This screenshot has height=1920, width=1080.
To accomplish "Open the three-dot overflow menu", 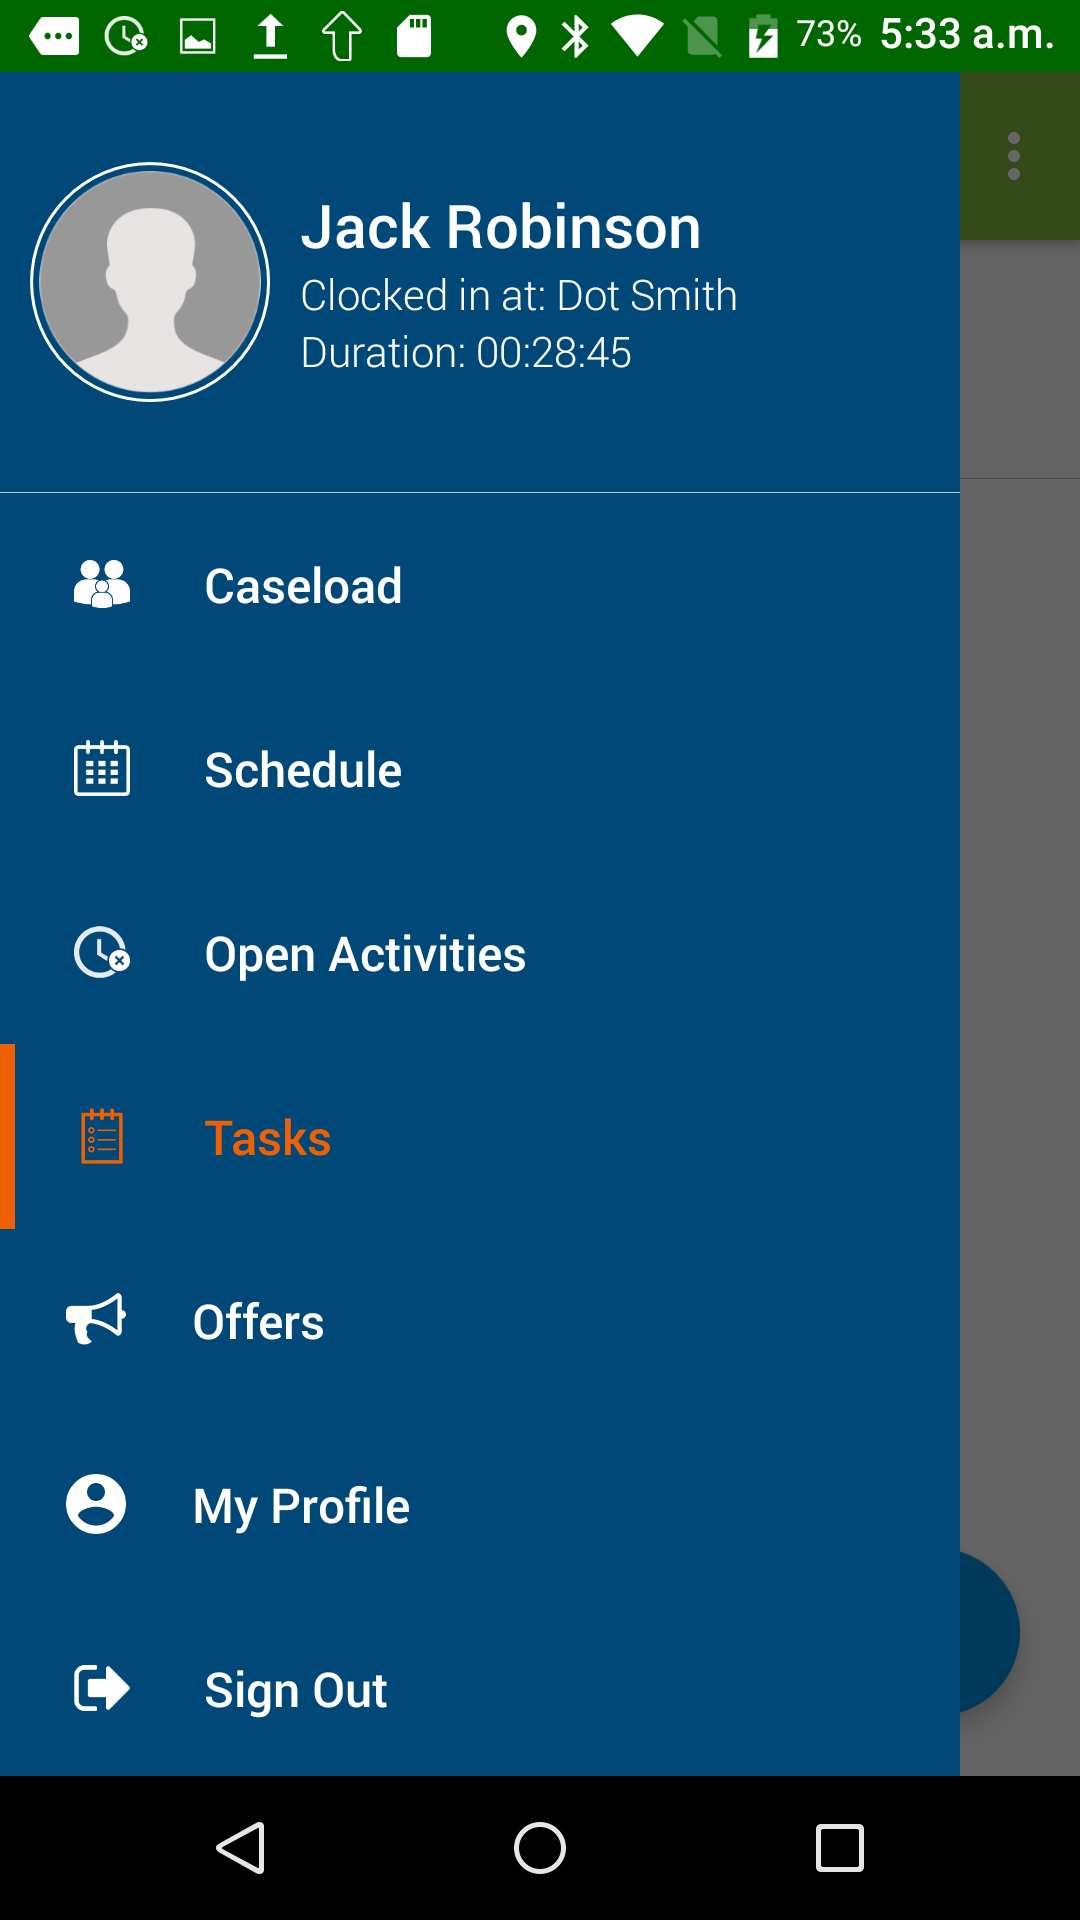I will coord(1014,156).
